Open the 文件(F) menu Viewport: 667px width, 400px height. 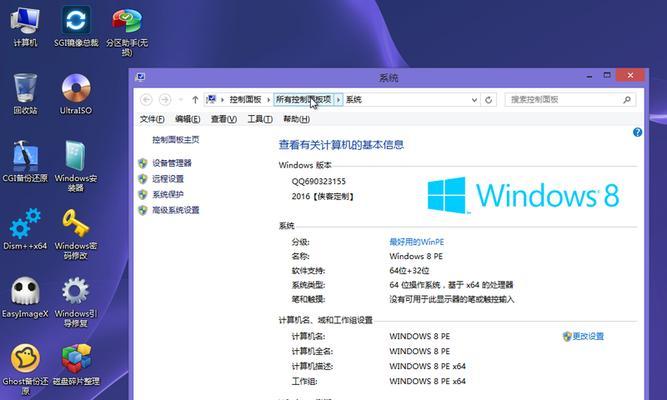click(152, 119)
